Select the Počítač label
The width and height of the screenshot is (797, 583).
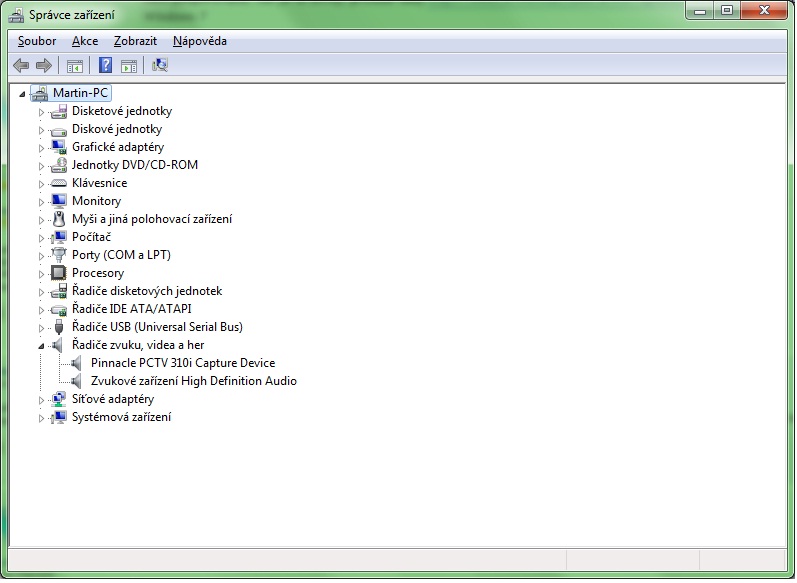coord(91,237)
